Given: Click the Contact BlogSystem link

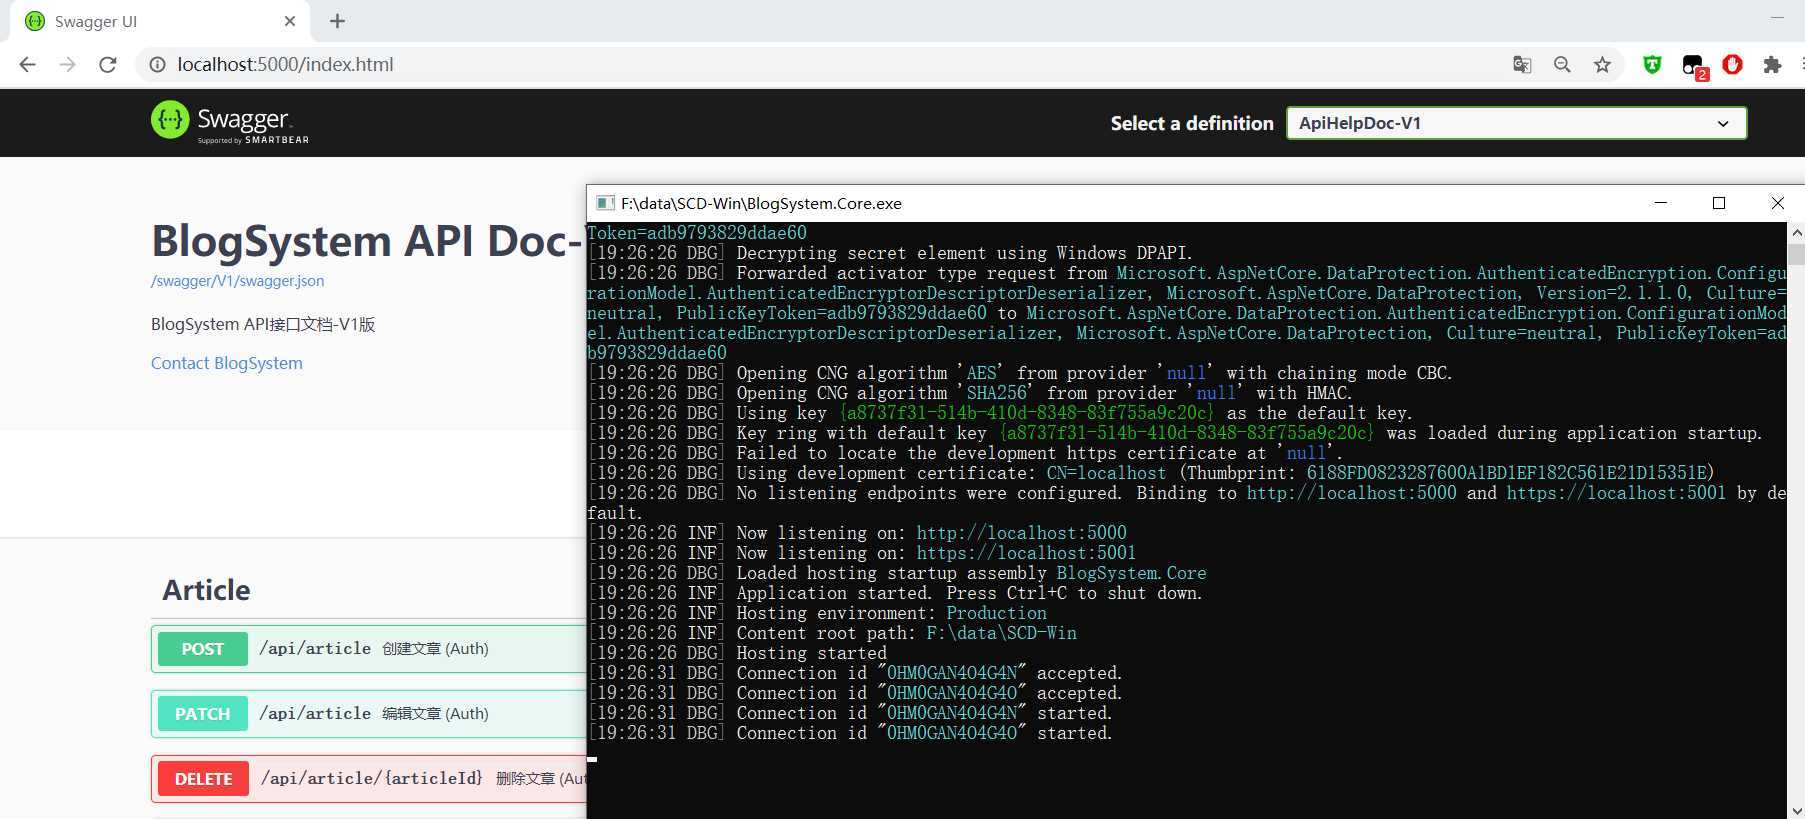Looking at the screenshot, I should pos(227,363).
